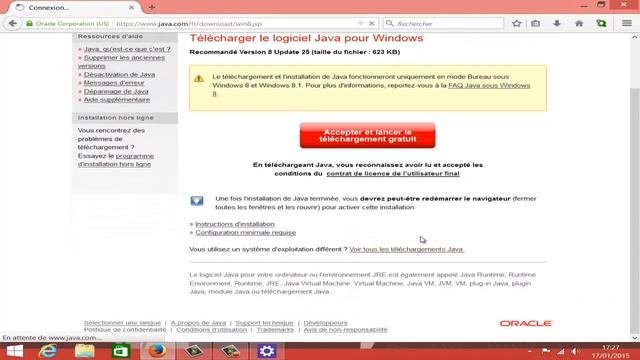Open a new tab with plus button

[152, 7]
